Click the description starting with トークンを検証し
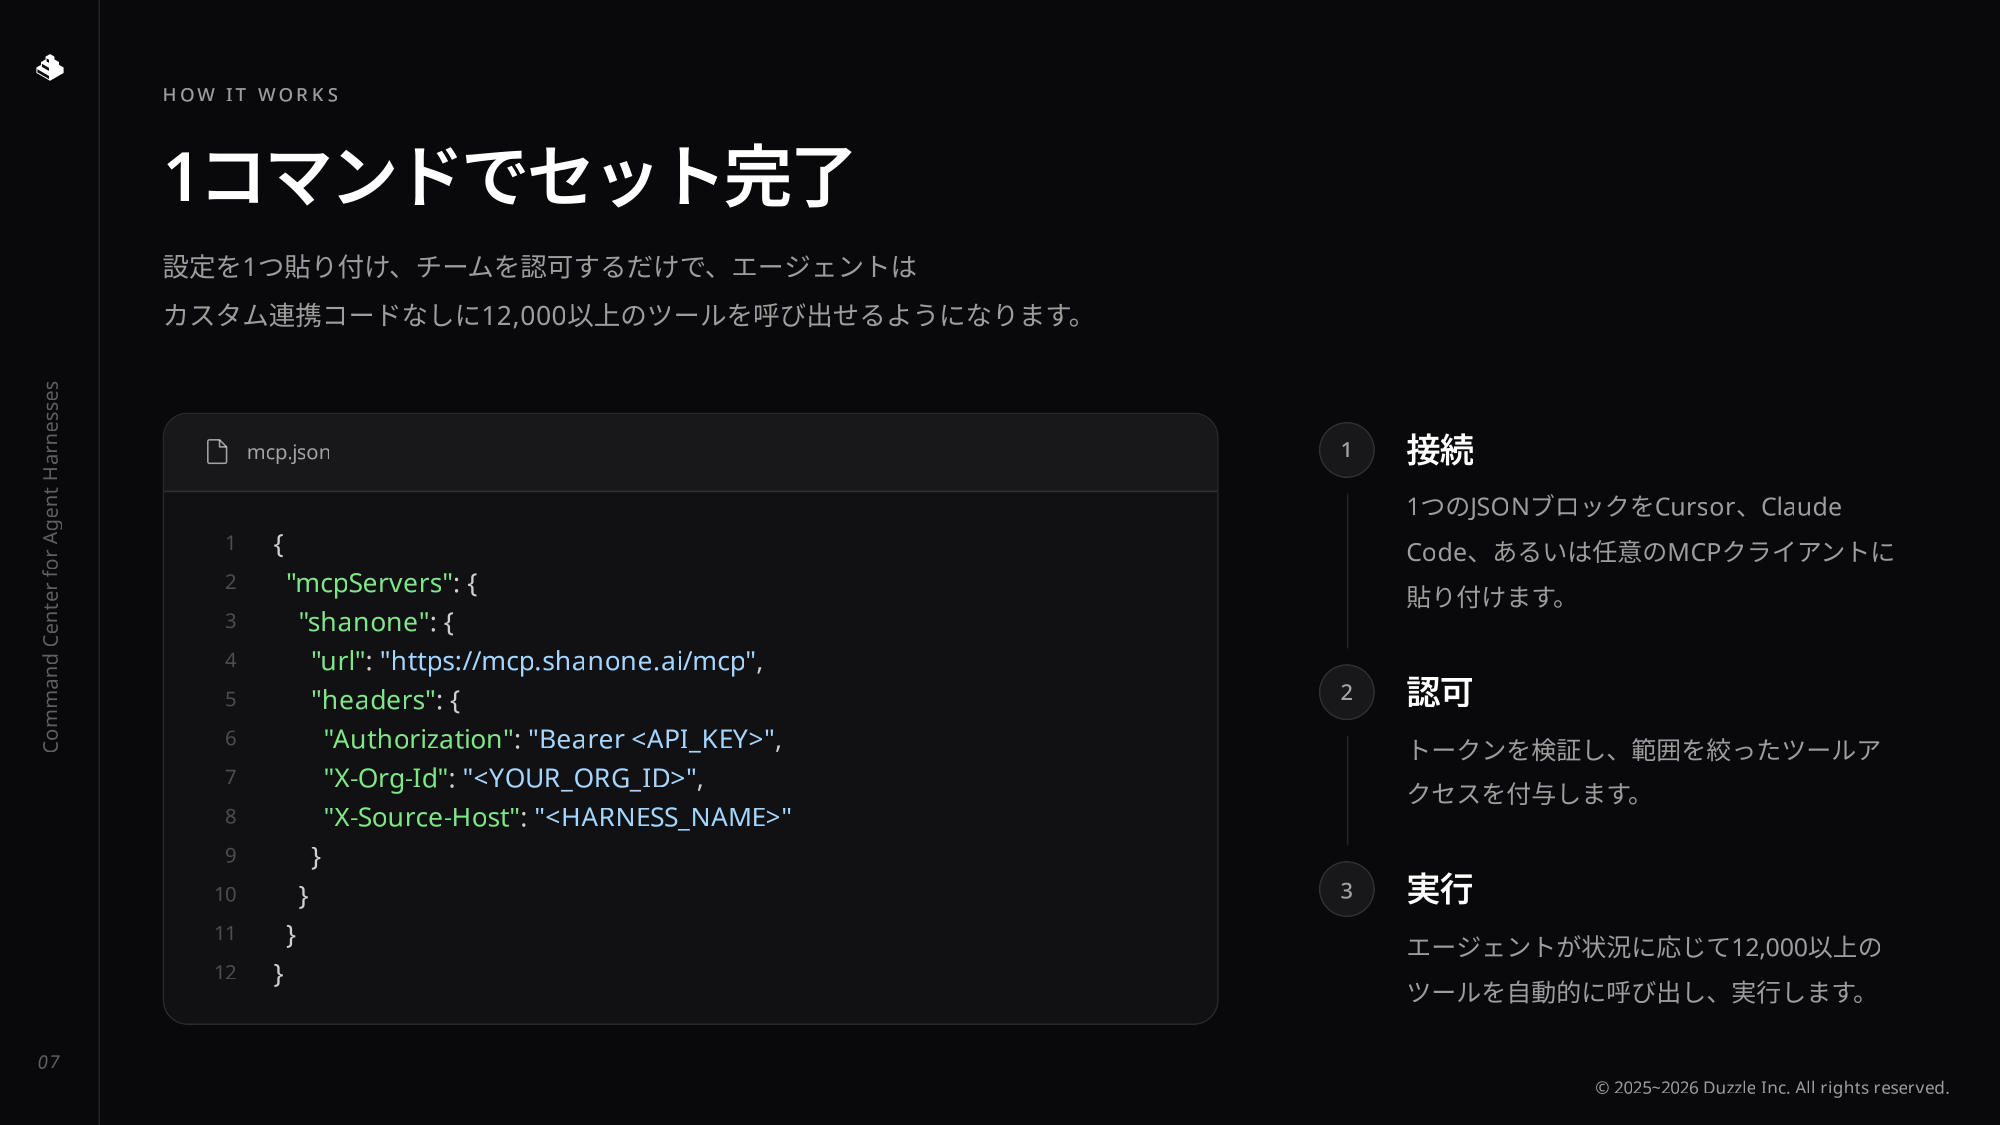The image size is (2000, 1125). pyautogui.click(x=1644, y=772)
